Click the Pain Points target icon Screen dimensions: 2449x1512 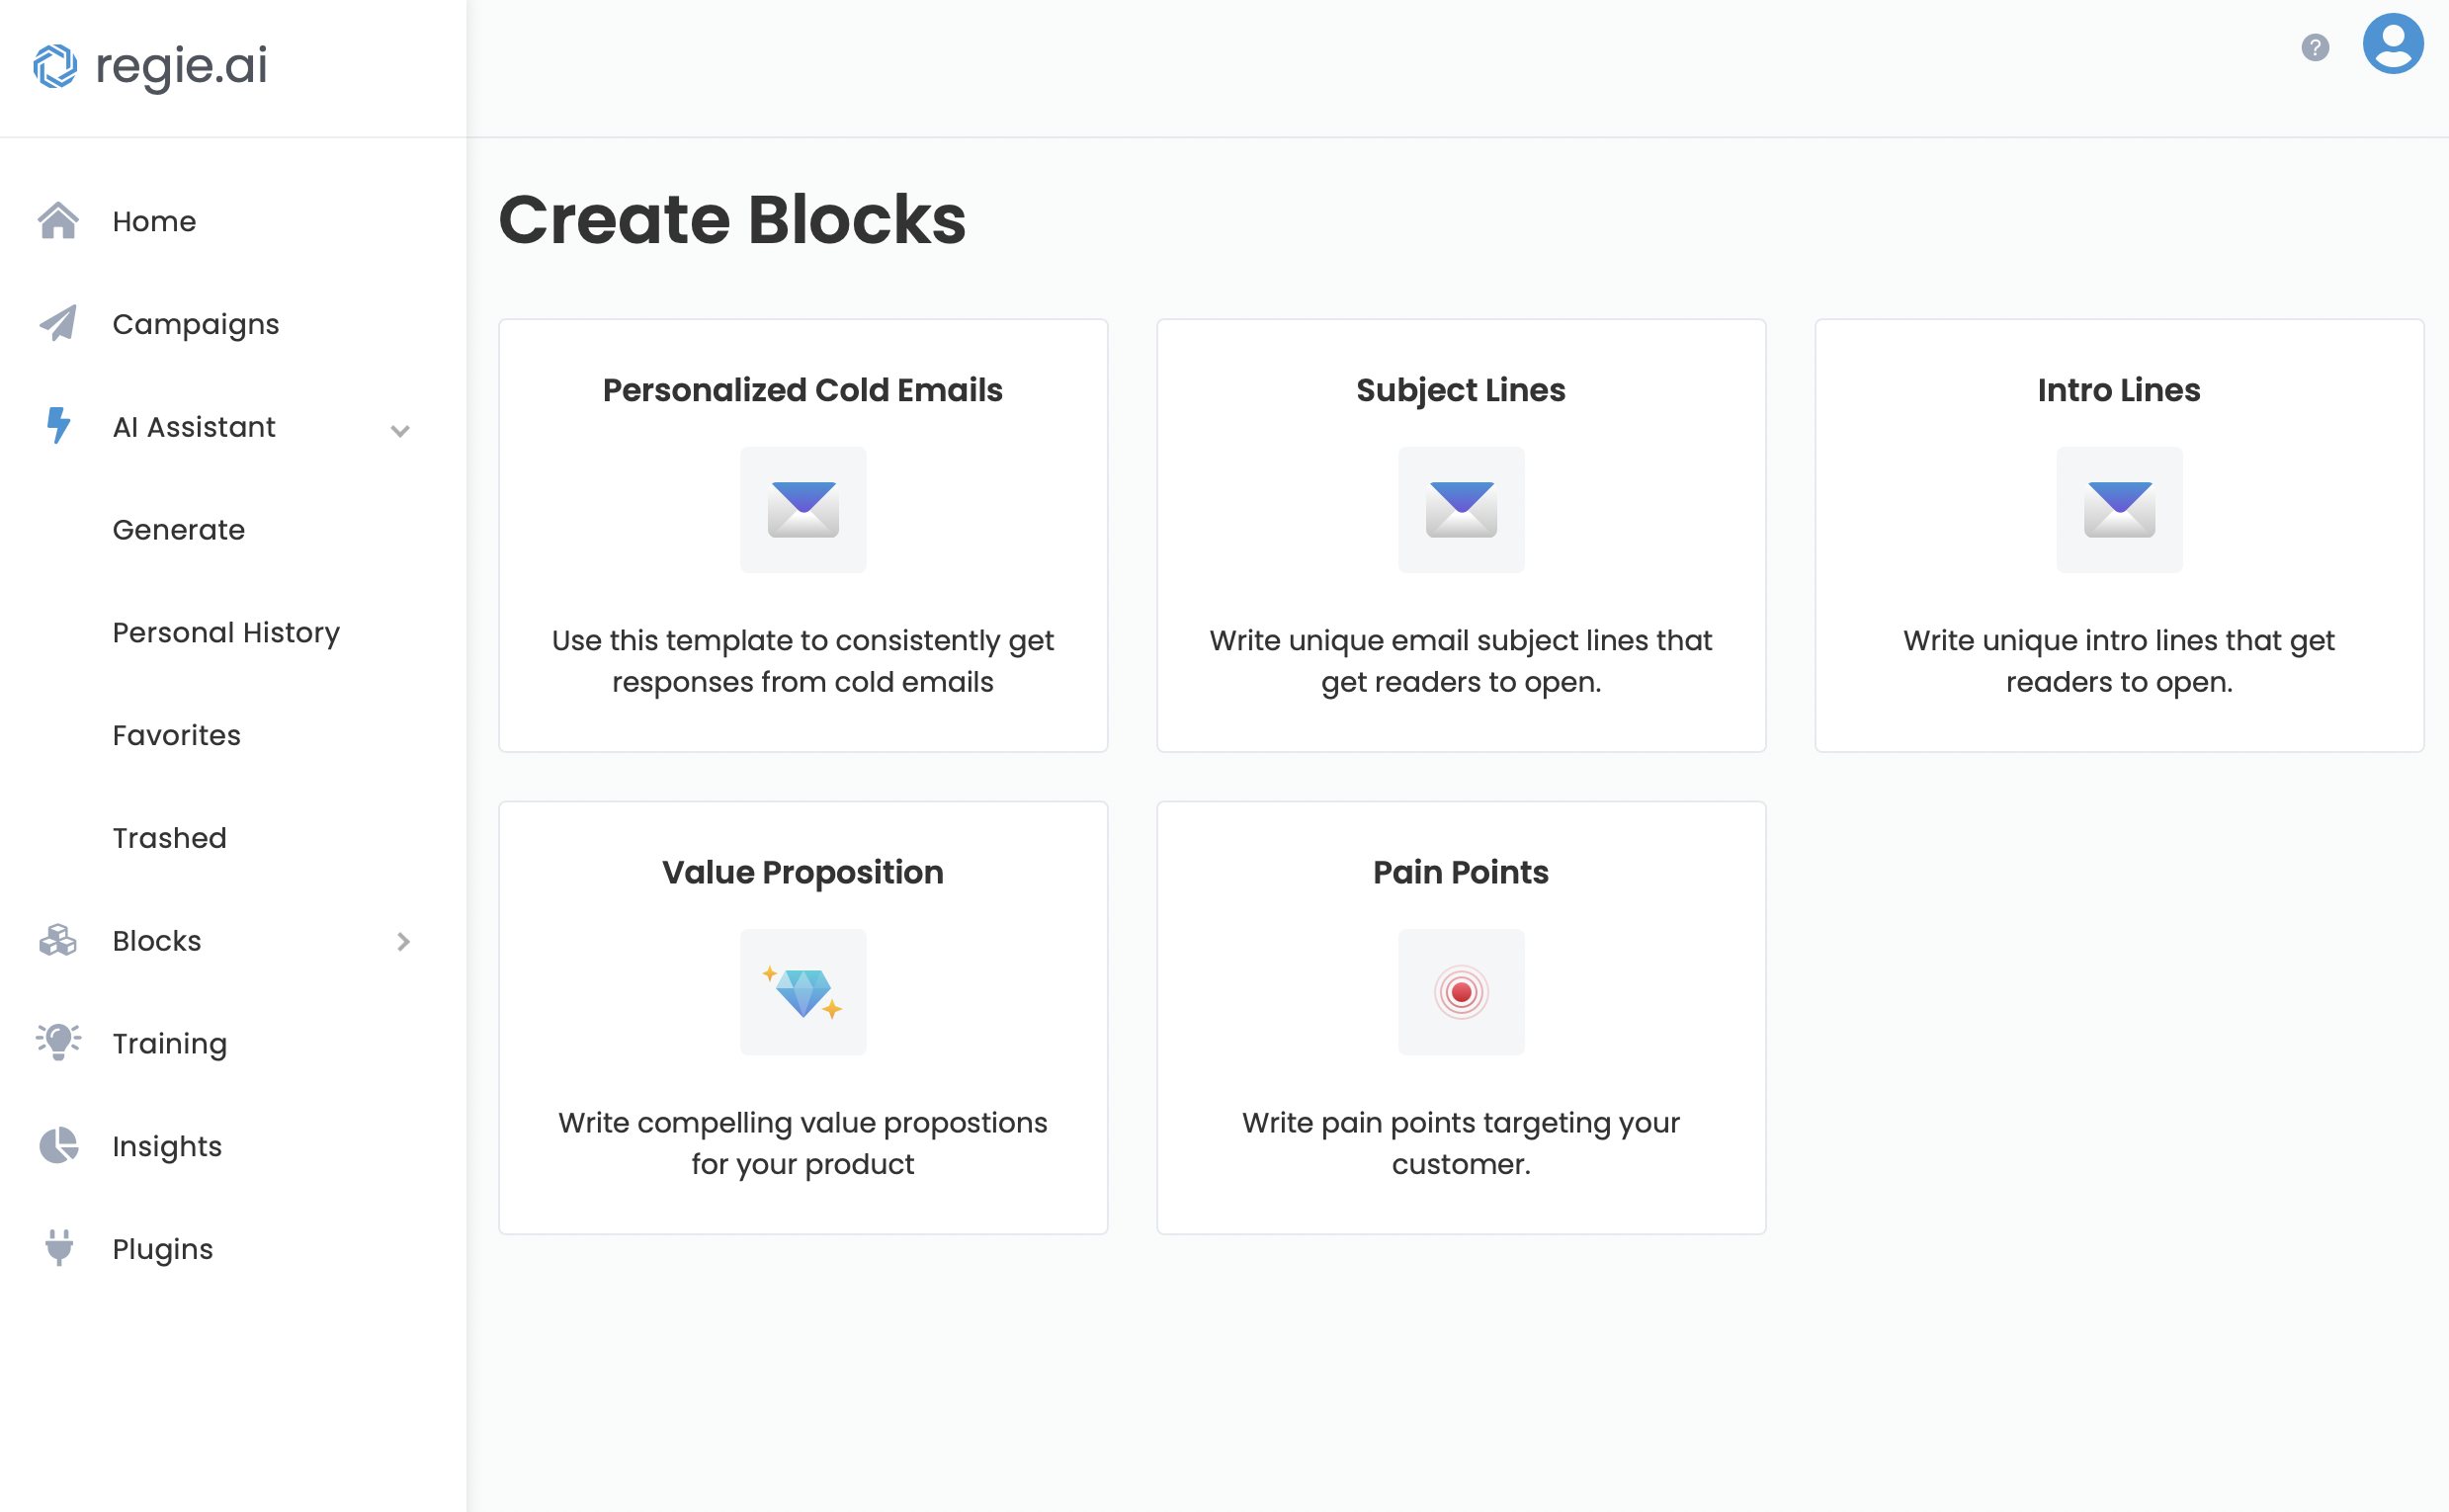click(1461, 992)
